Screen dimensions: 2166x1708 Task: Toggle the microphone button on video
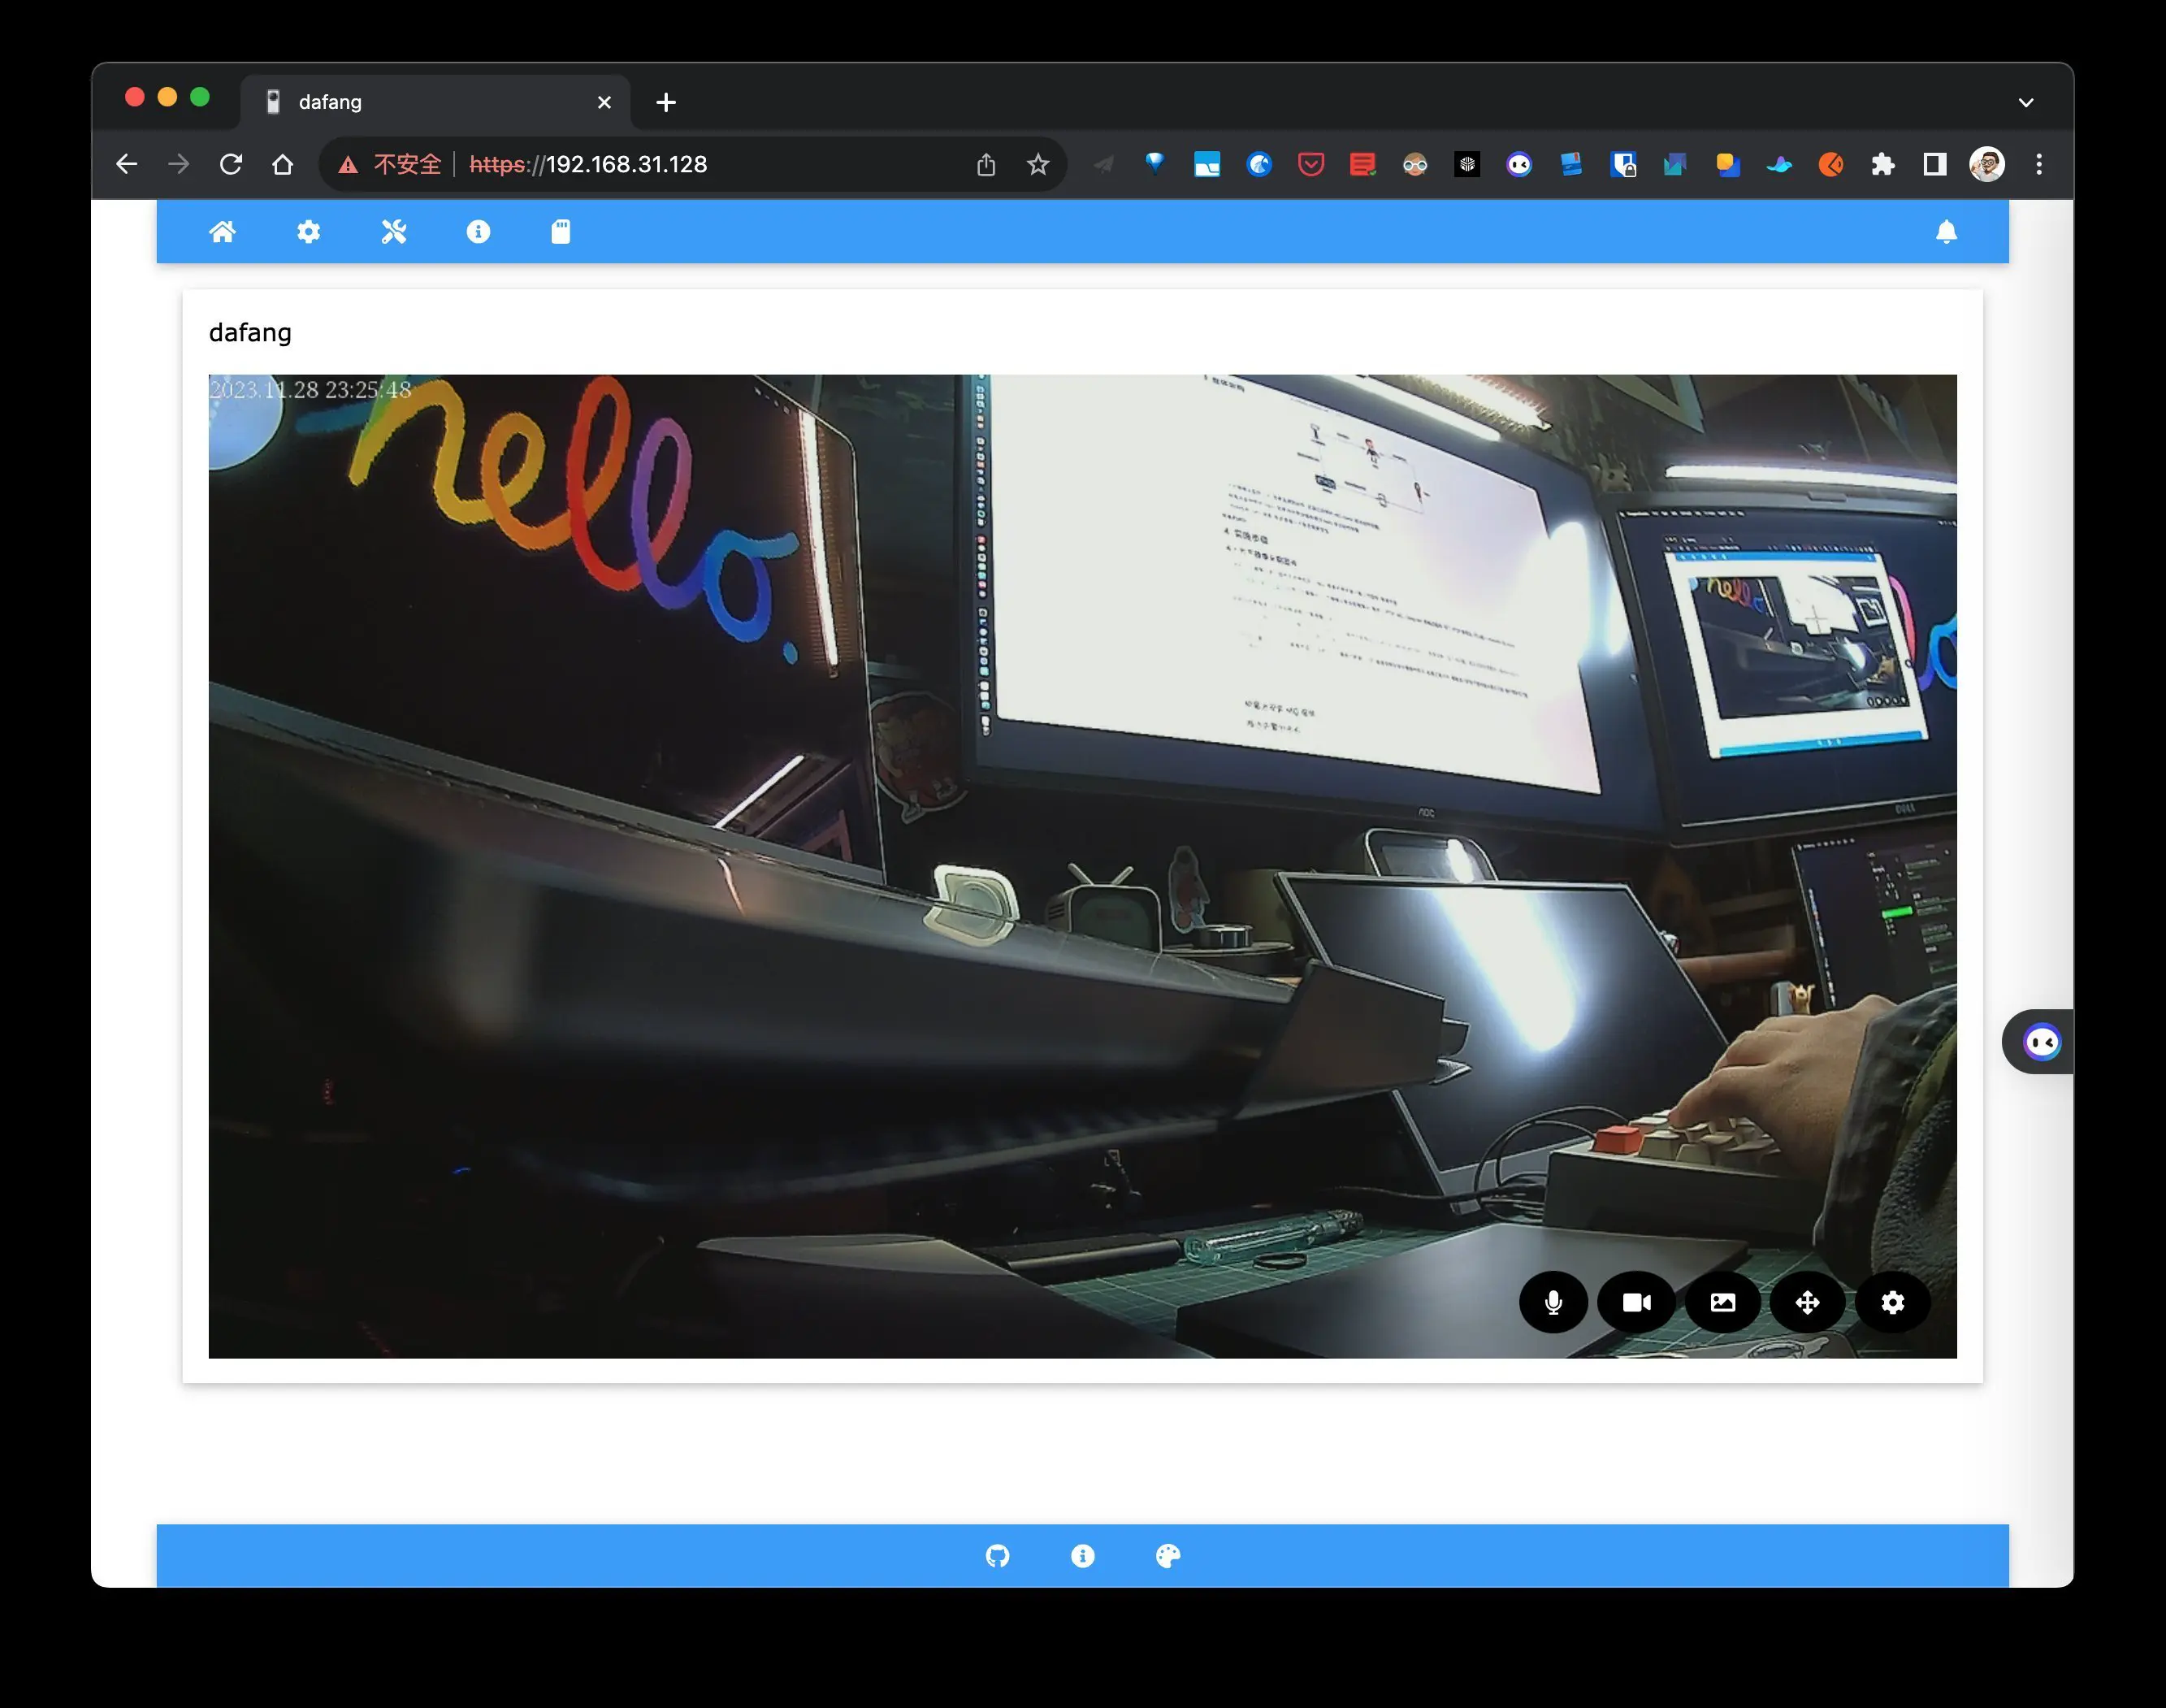pyautogui.click(x=1552, y=1302)
